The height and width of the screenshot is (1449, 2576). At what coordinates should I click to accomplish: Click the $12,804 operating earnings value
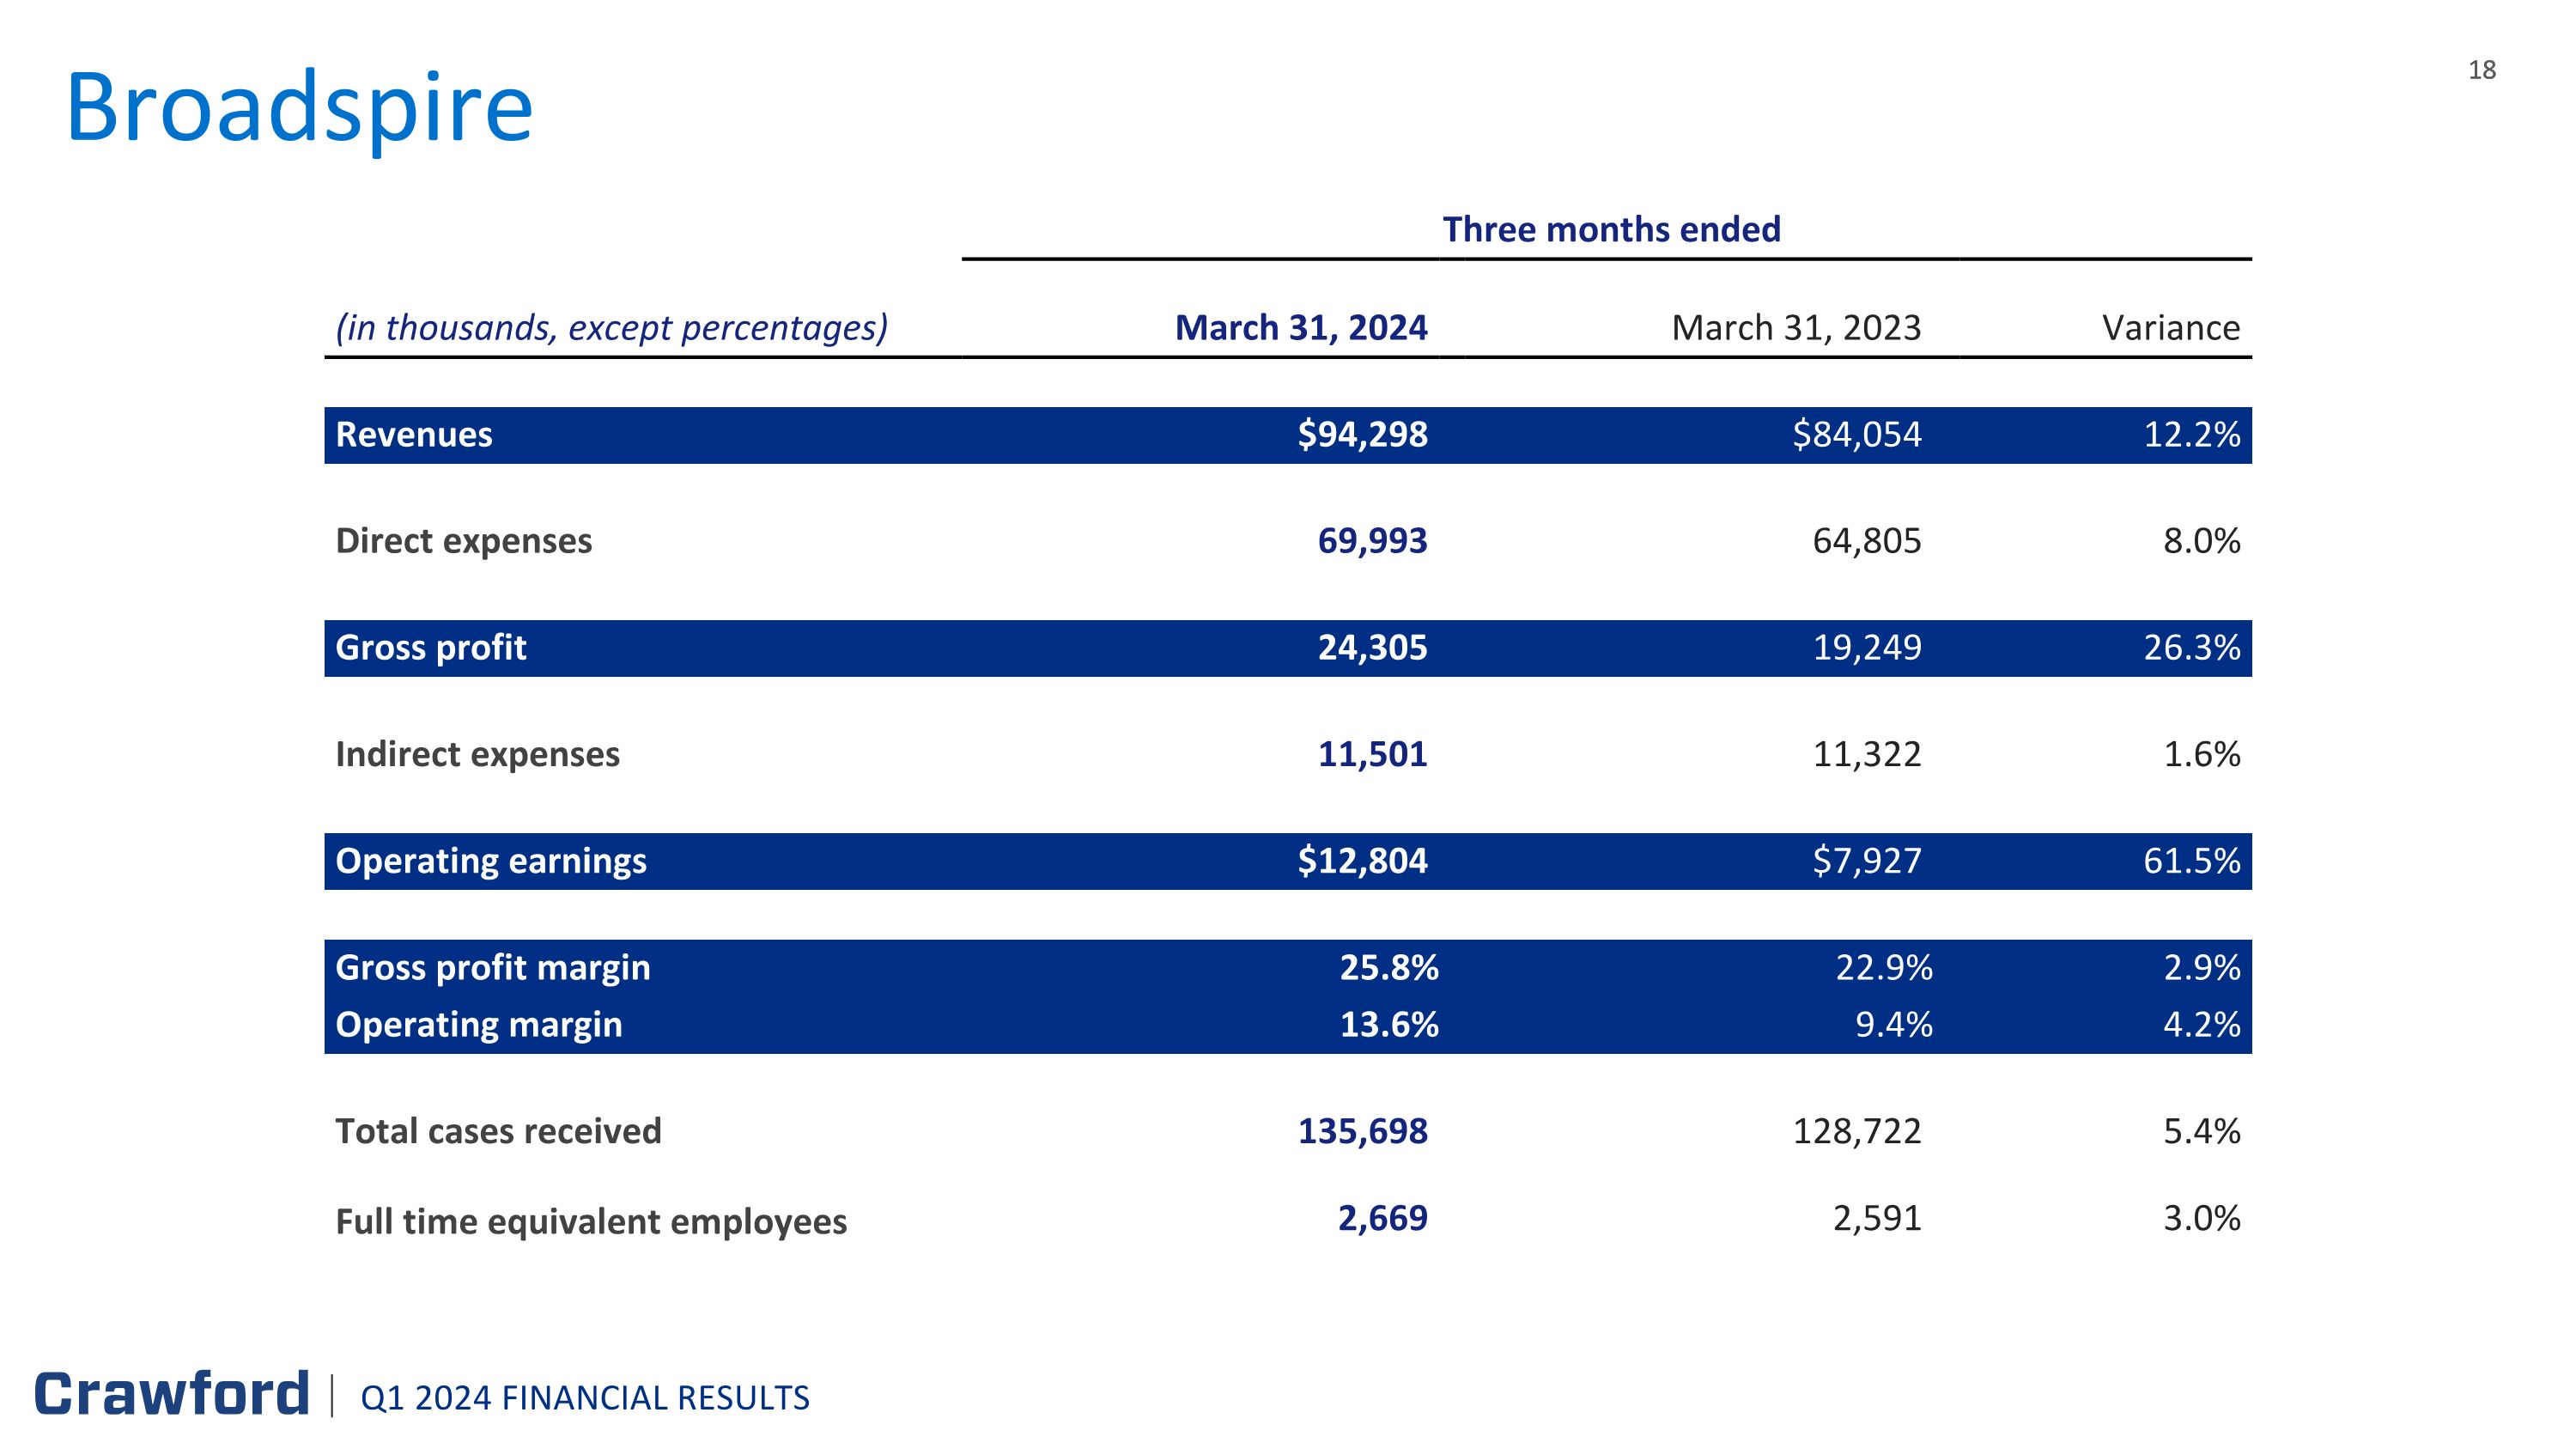pyautogui.click(x=1361, y=860)
